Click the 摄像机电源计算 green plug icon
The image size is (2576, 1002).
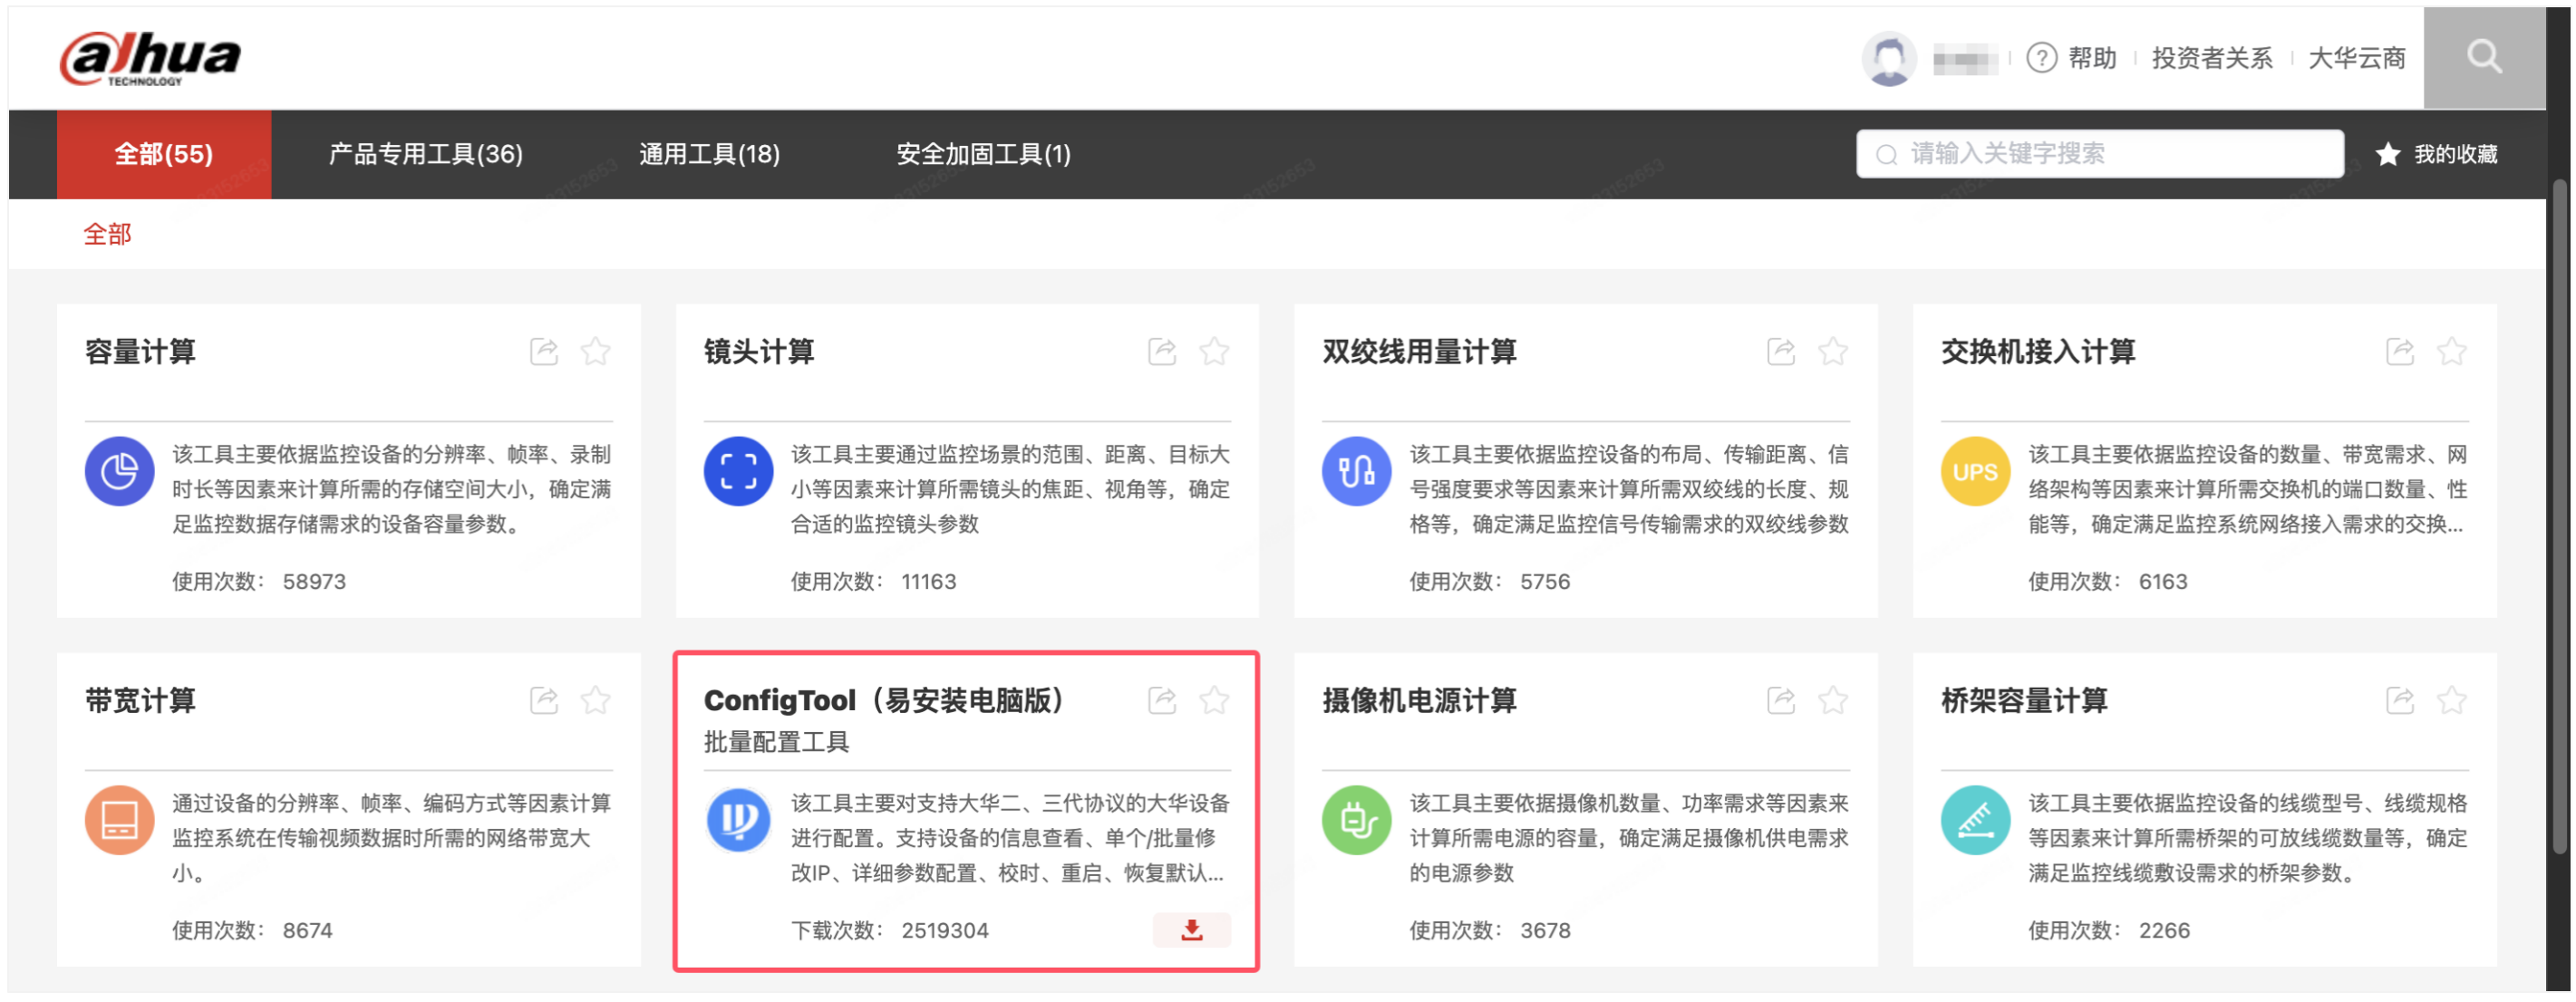pos(1356,820)
